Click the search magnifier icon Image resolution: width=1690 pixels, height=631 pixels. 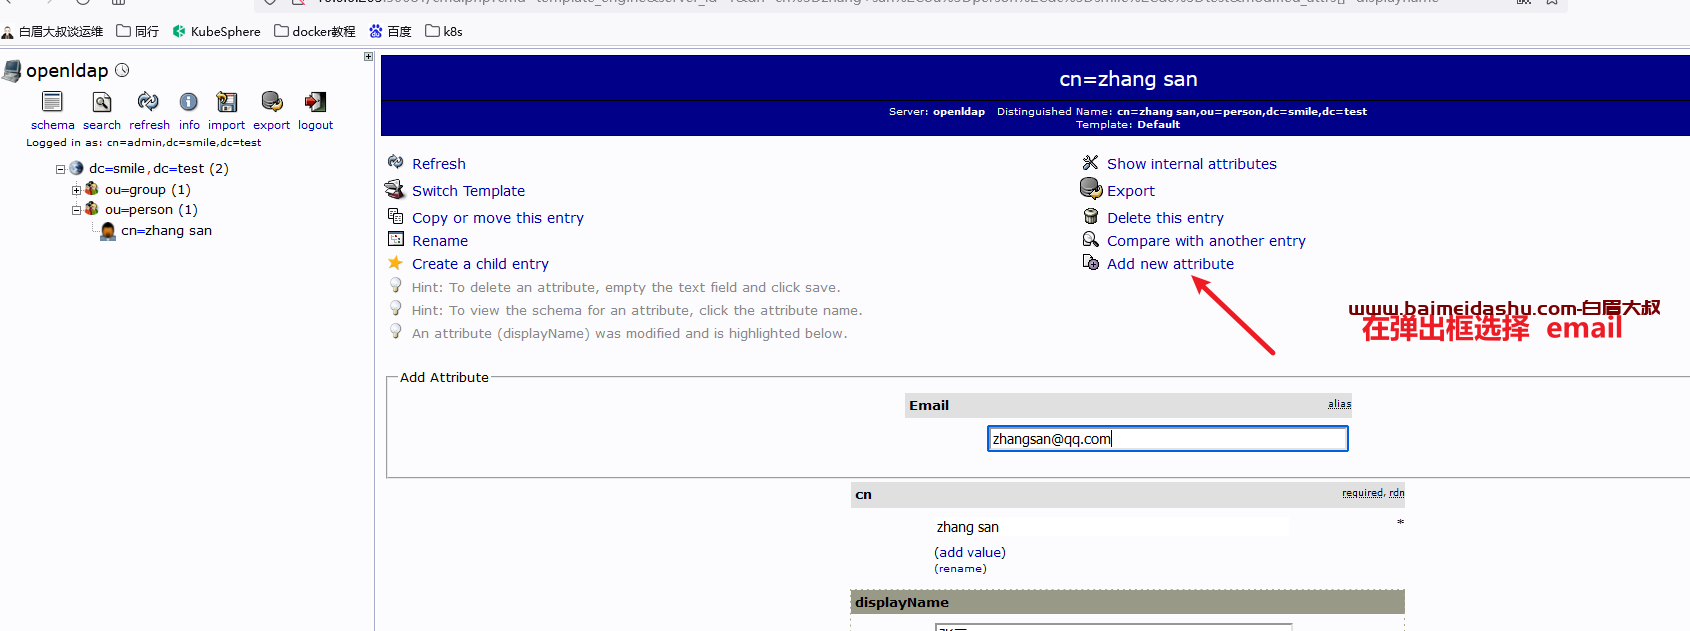pos(101,102)
